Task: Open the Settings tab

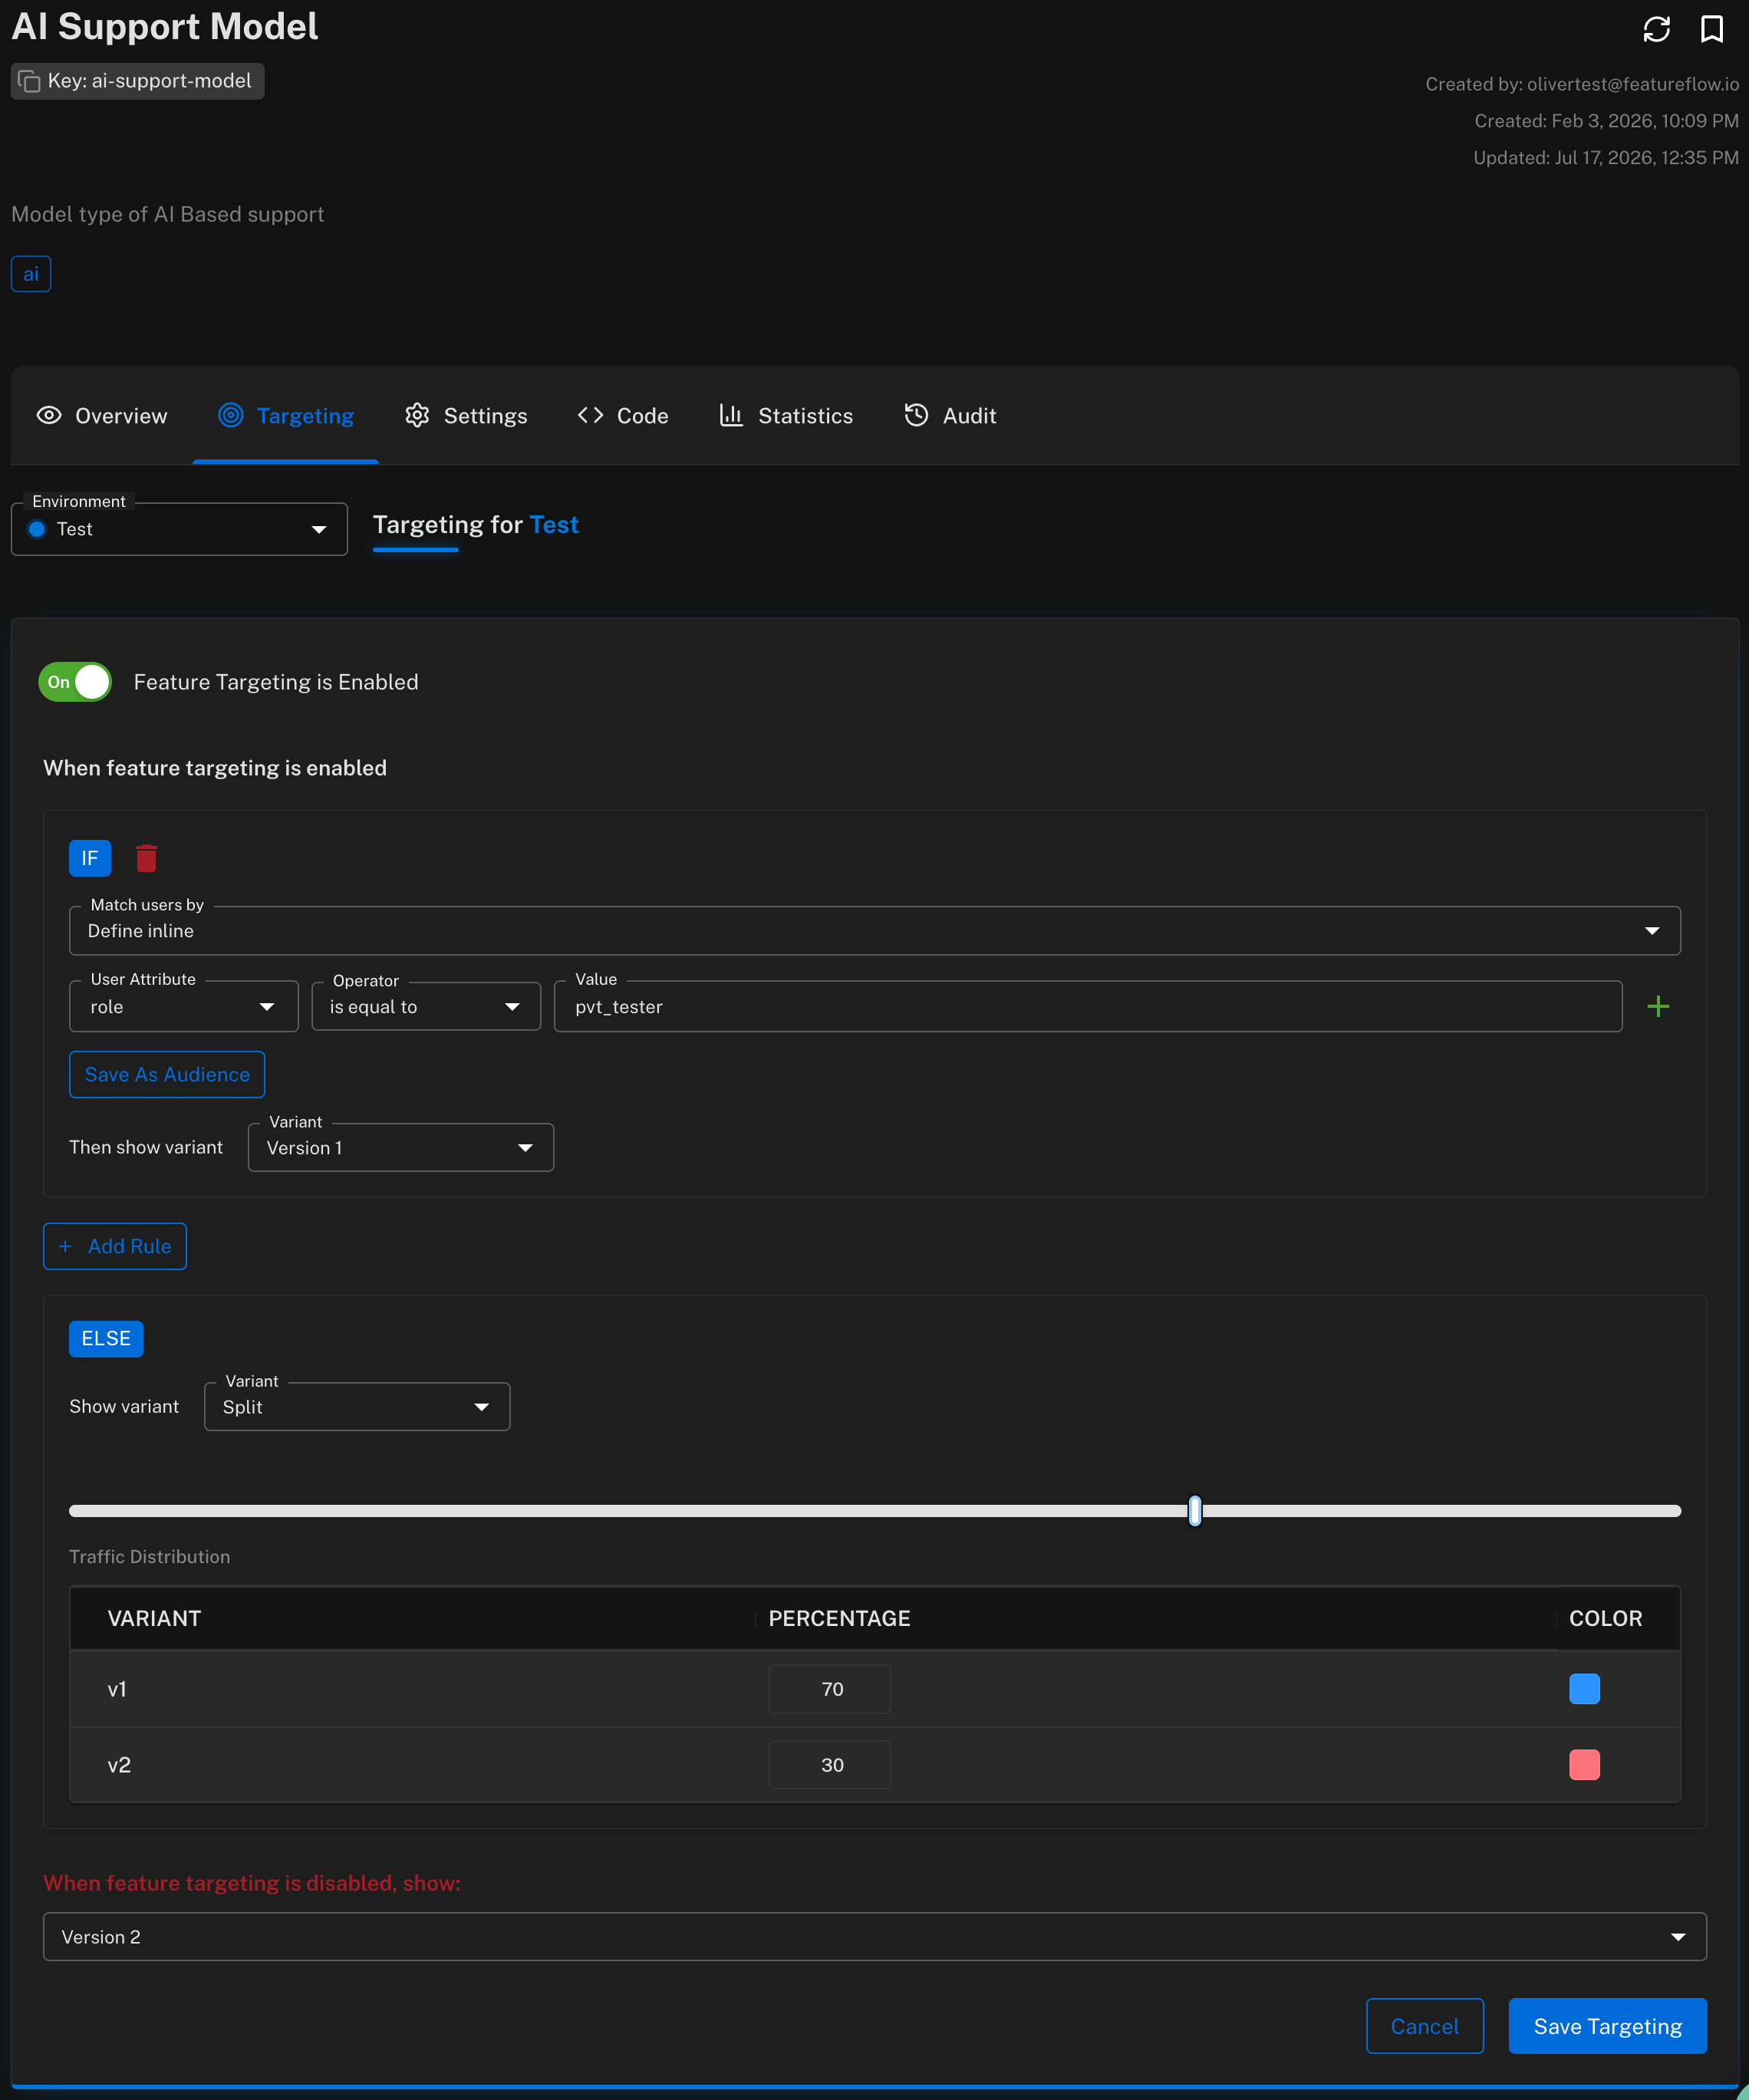Action: coord(466,416)
